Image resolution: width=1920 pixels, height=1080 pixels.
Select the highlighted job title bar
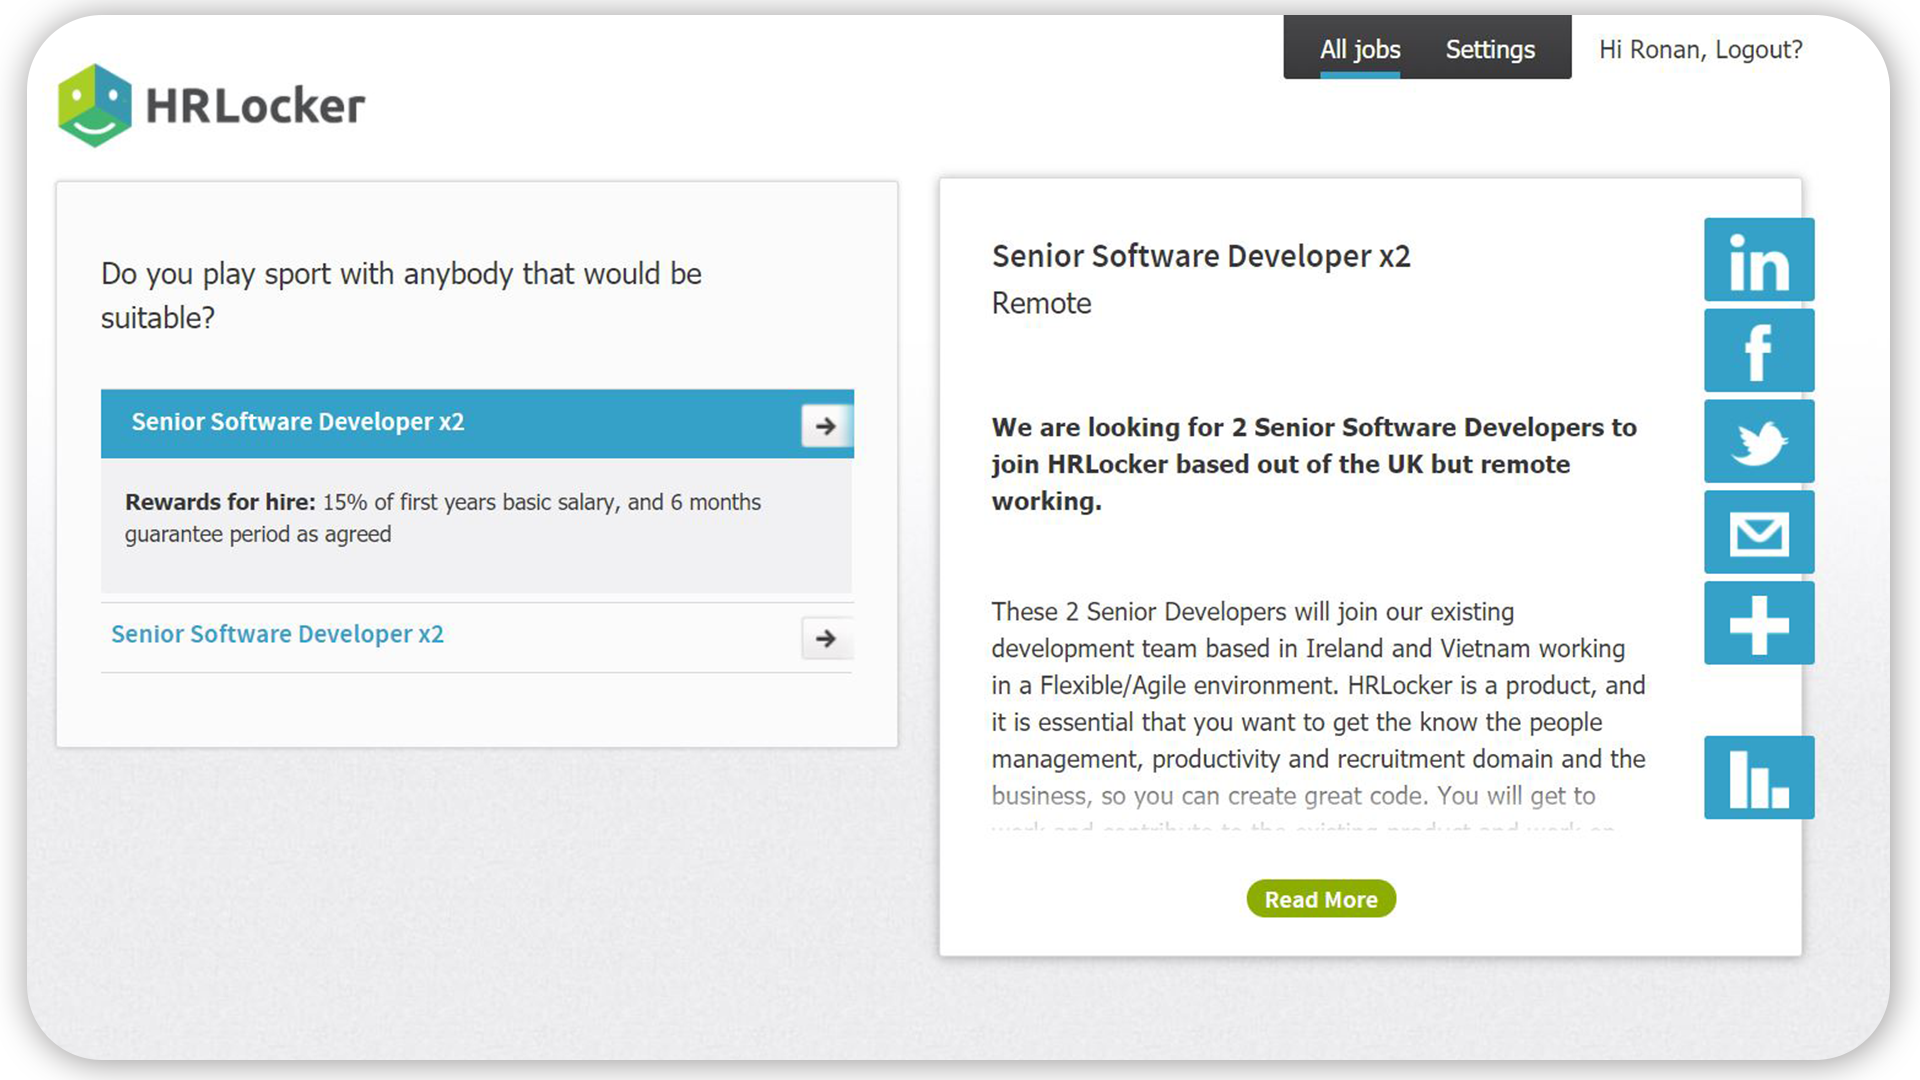pyautogui.click(x=298, y=421)
